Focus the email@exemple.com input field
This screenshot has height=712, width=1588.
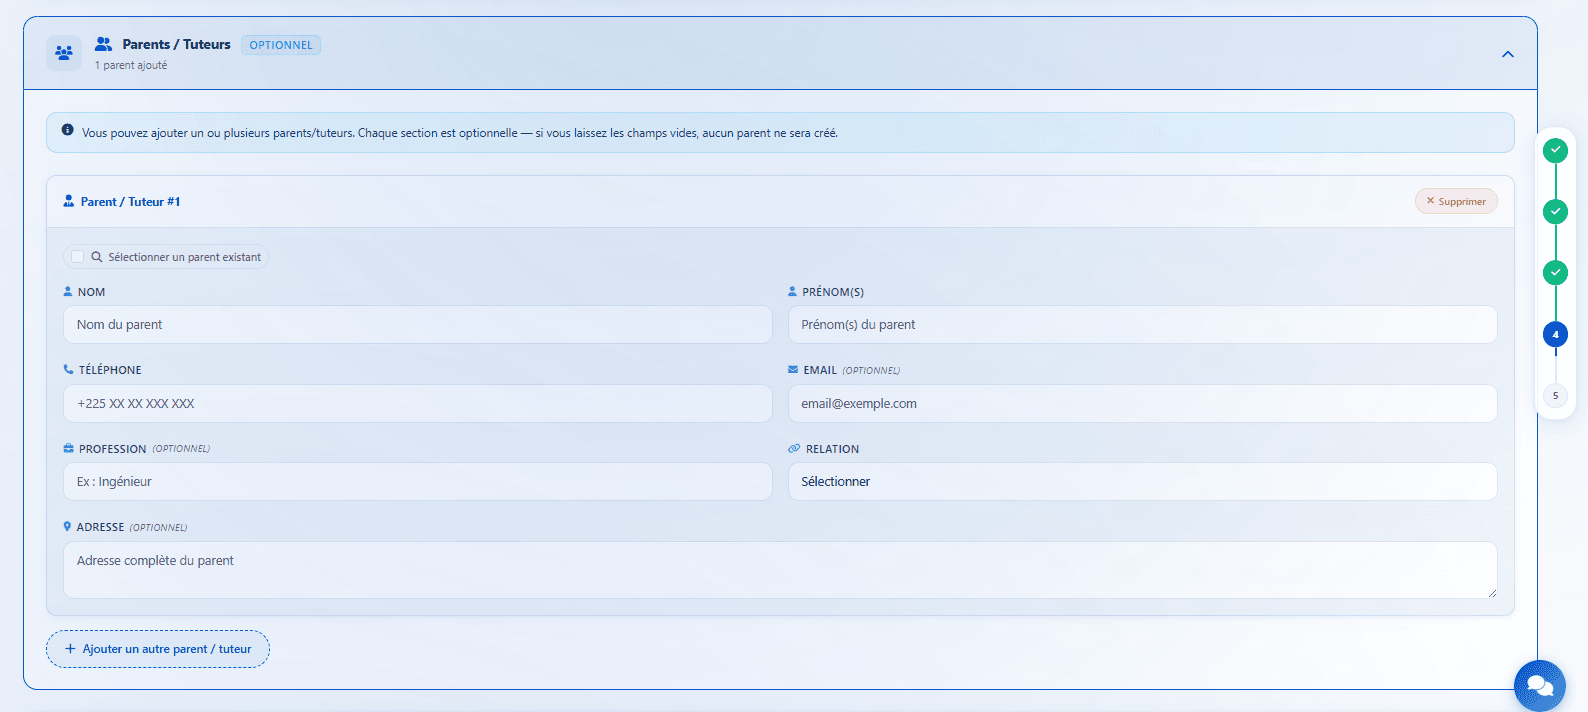point(1143,404)
